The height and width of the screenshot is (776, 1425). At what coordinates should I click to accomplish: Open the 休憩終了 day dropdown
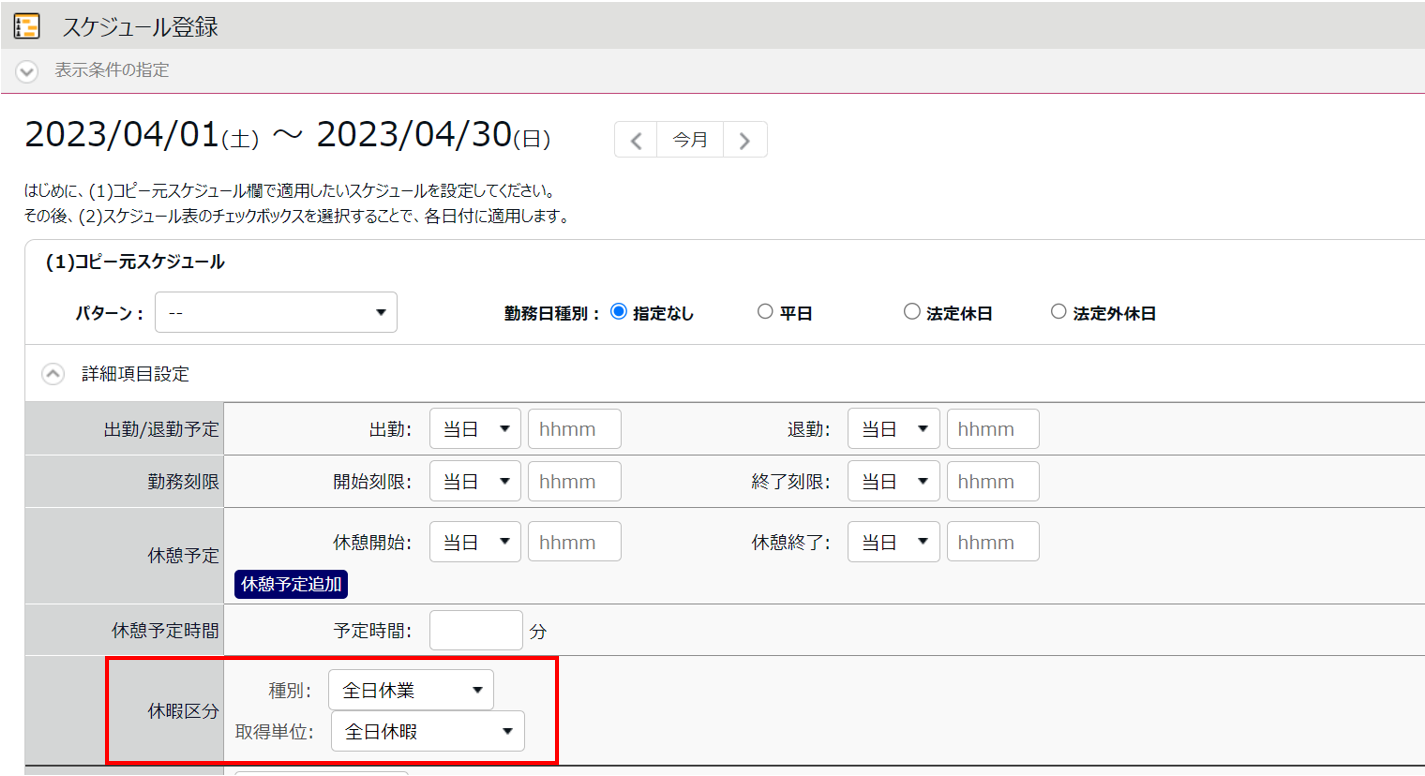[893, 542]
